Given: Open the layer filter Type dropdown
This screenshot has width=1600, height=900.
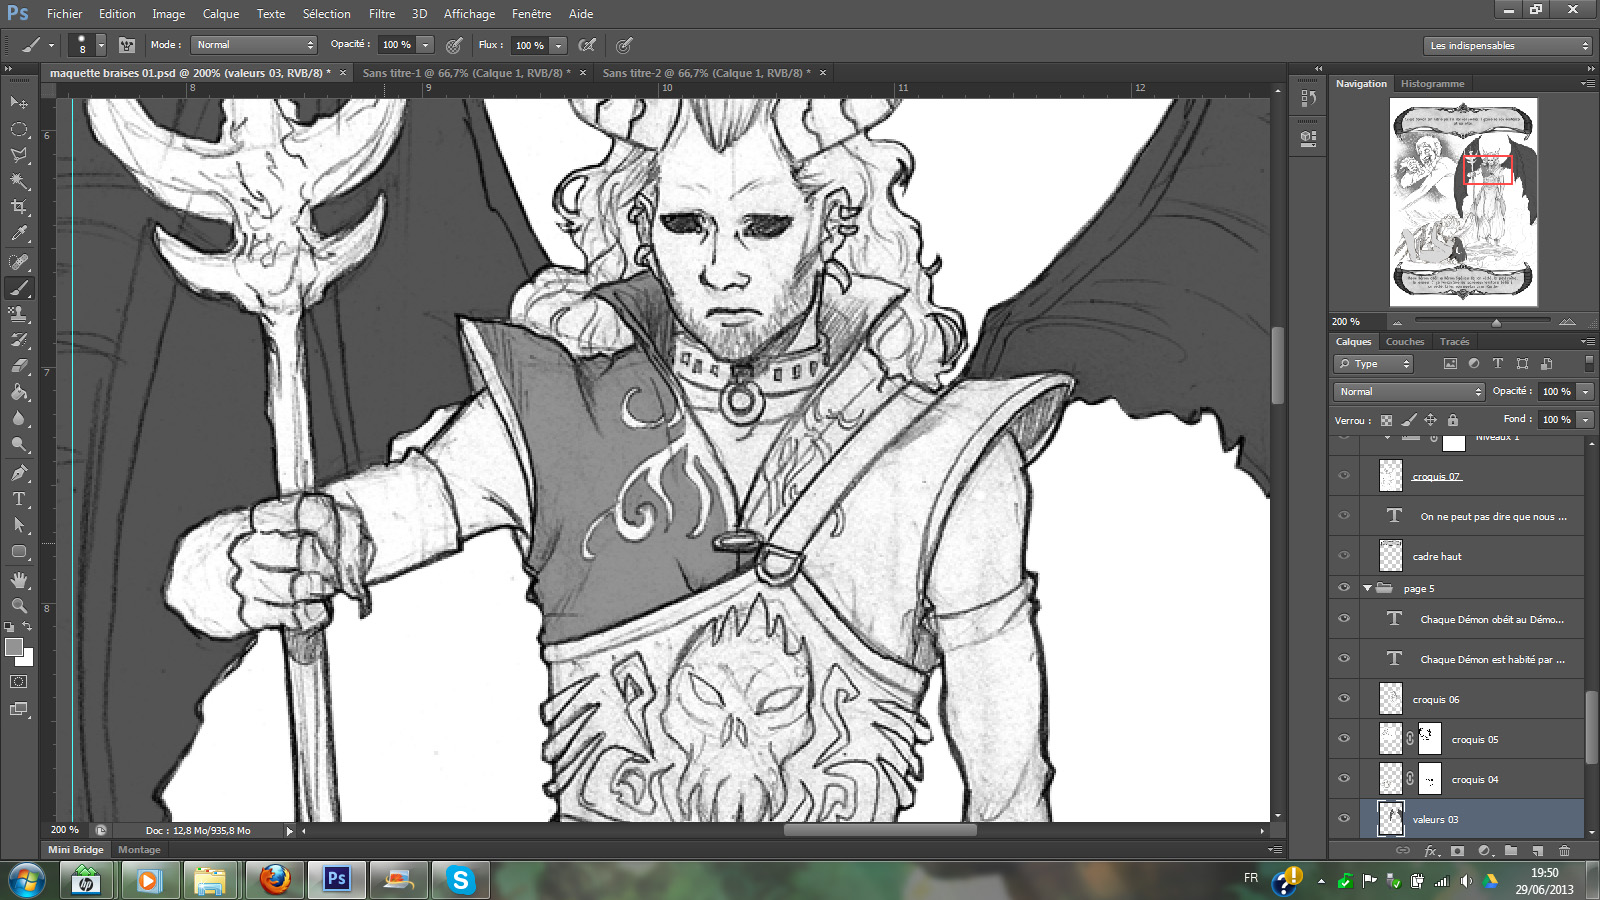Looking at the screenshot, I should pos(1375,364).
